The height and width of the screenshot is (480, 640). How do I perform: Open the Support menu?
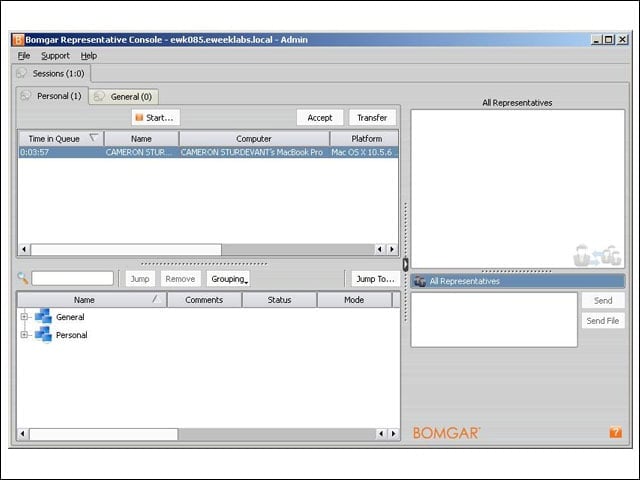[55, 56]
